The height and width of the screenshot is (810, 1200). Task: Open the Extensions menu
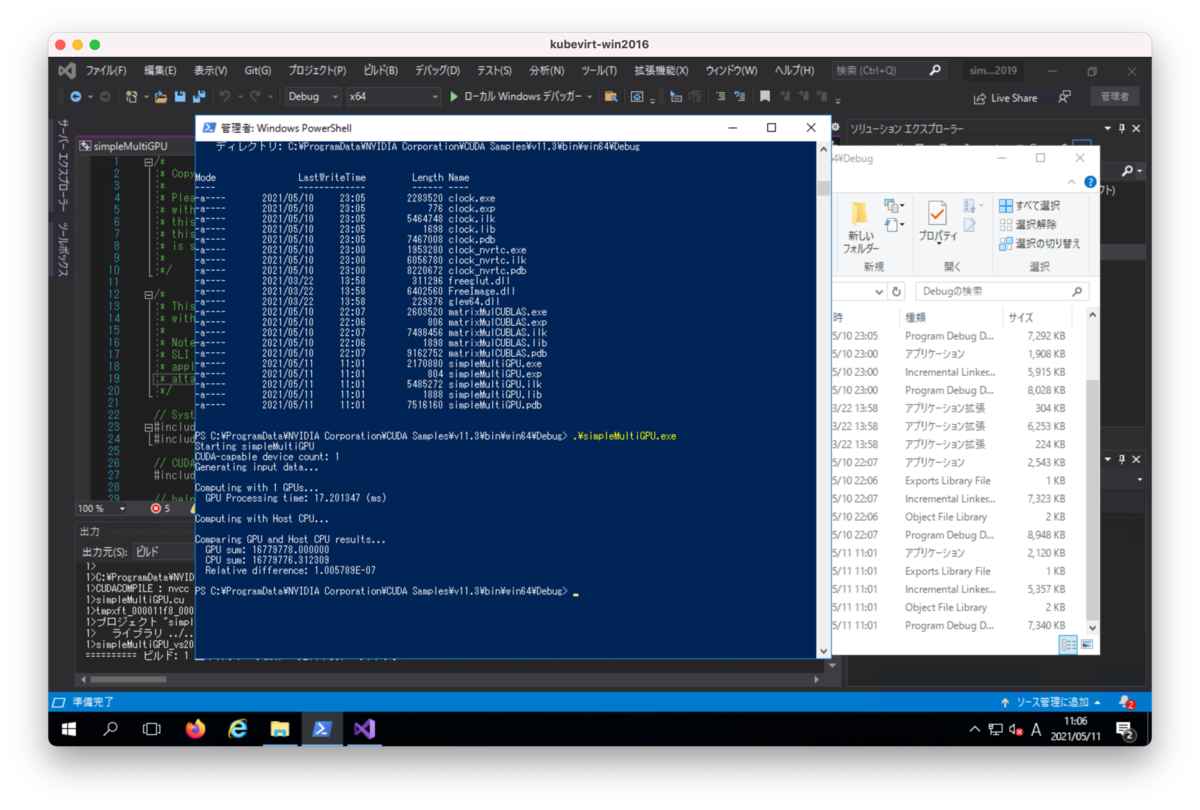[x=661, y=71]
